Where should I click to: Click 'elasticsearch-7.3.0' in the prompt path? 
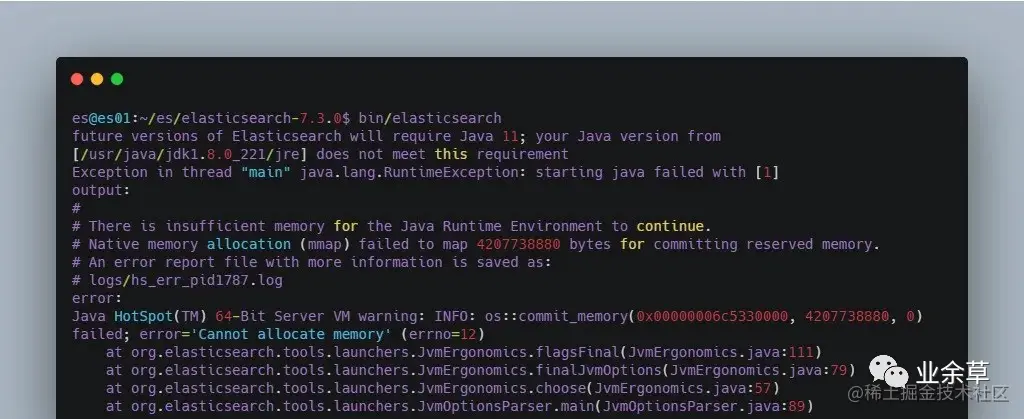261,118
